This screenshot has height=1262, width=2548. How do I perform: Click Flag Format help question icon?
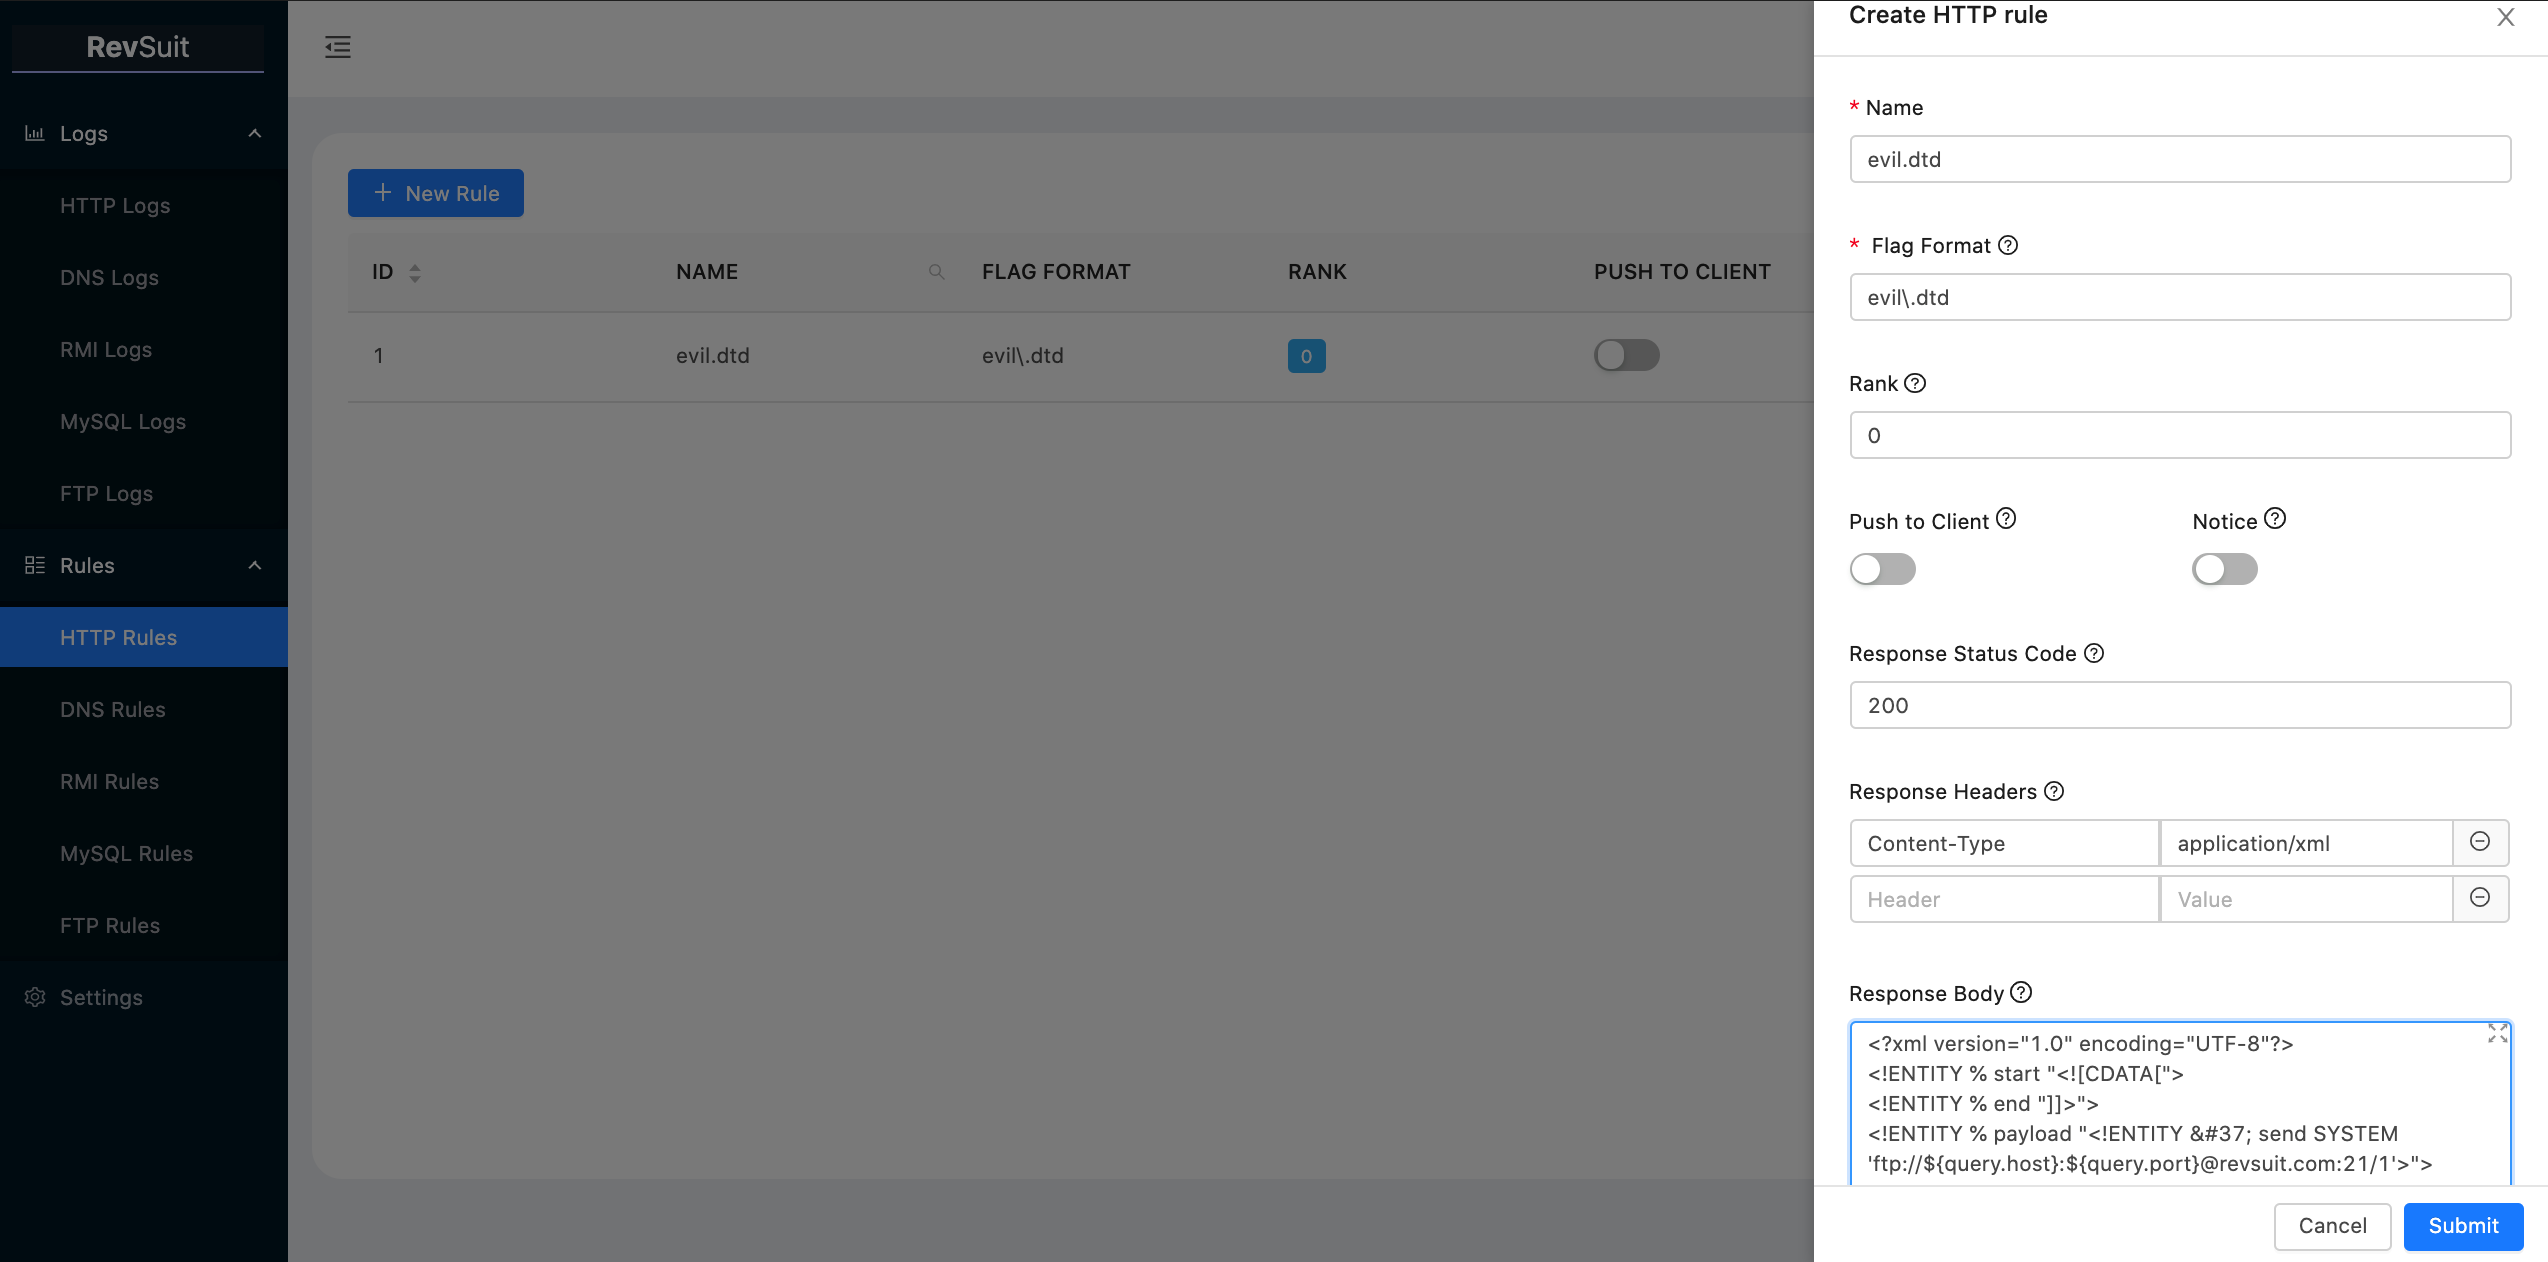tap(2008, 245)
